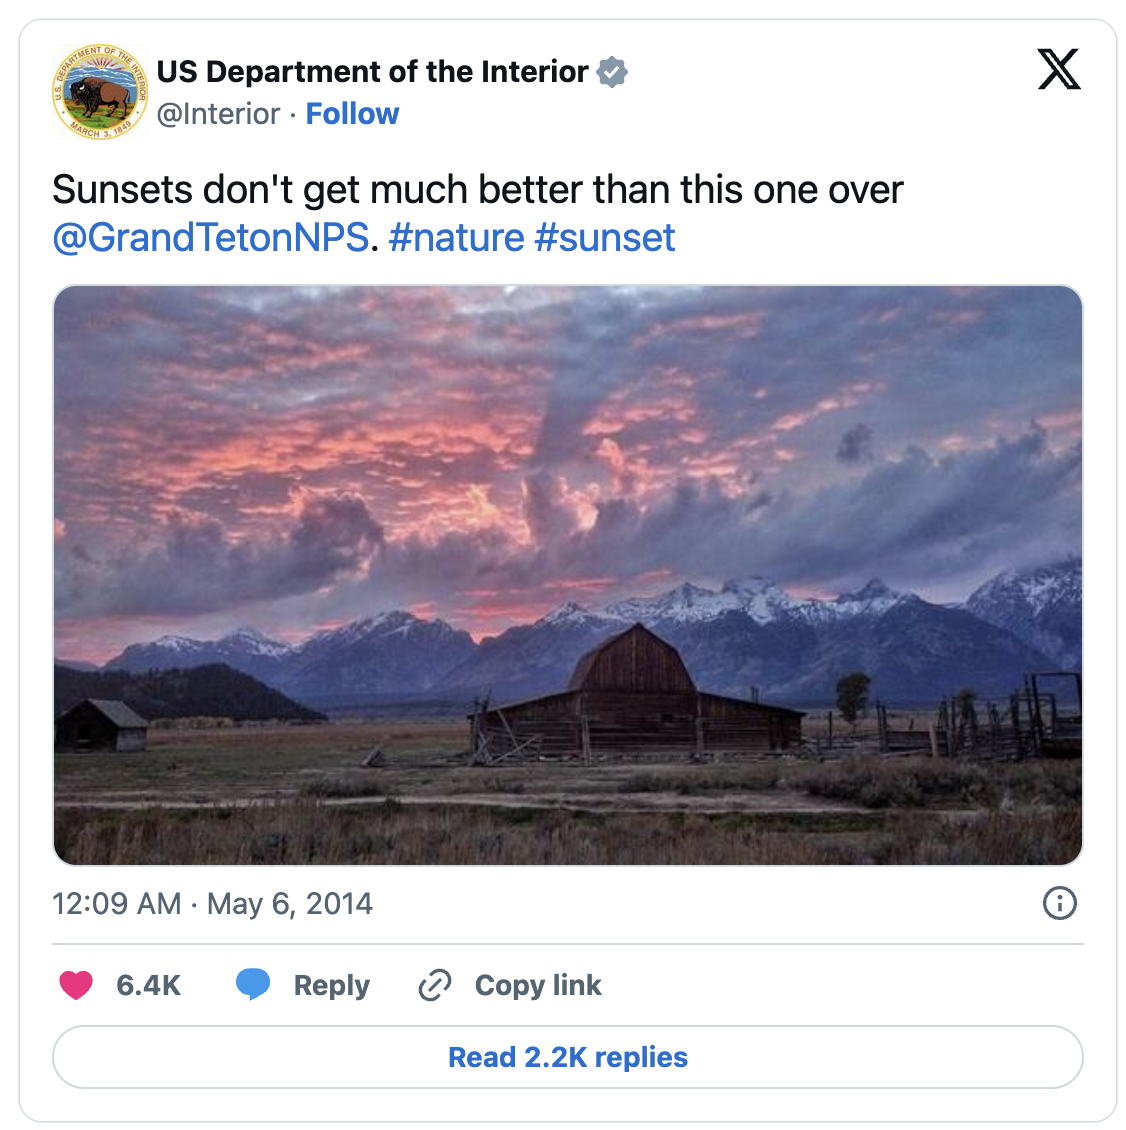Viewport: 1126px width, 1130px height.
Task: Open the @GrandTetonNPS mention link
Action: (x=210, y=238)
